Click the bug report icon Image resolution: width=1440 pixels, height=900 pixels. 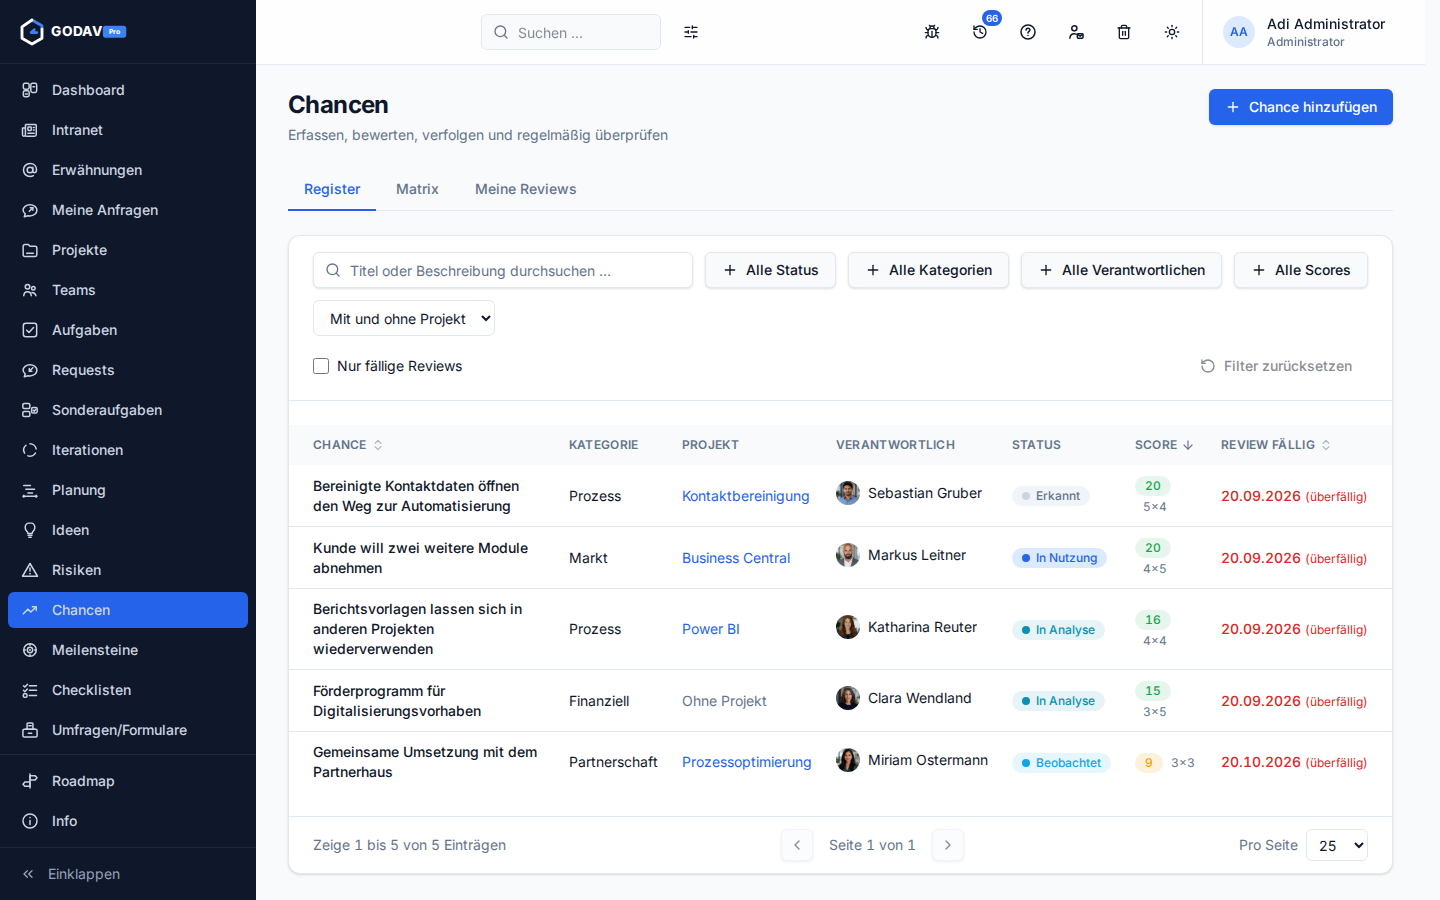[x=932, y=32]
